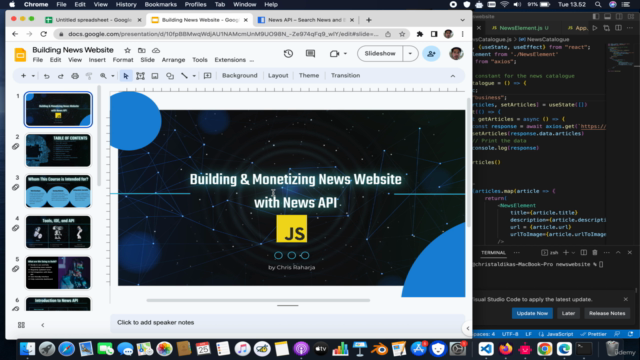The width and height of the screenshot is (640, 360).
Task: Redo action in Slides toolbar
Action: click(60, 76)
